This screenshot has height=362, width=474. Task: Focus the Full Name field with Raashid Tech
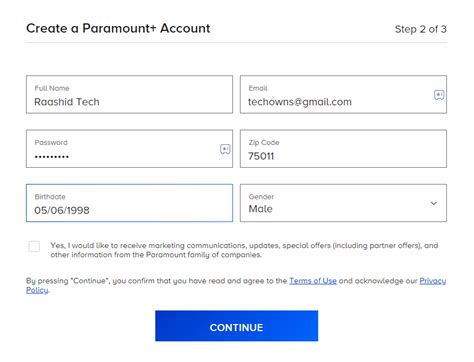coord(129,94)
